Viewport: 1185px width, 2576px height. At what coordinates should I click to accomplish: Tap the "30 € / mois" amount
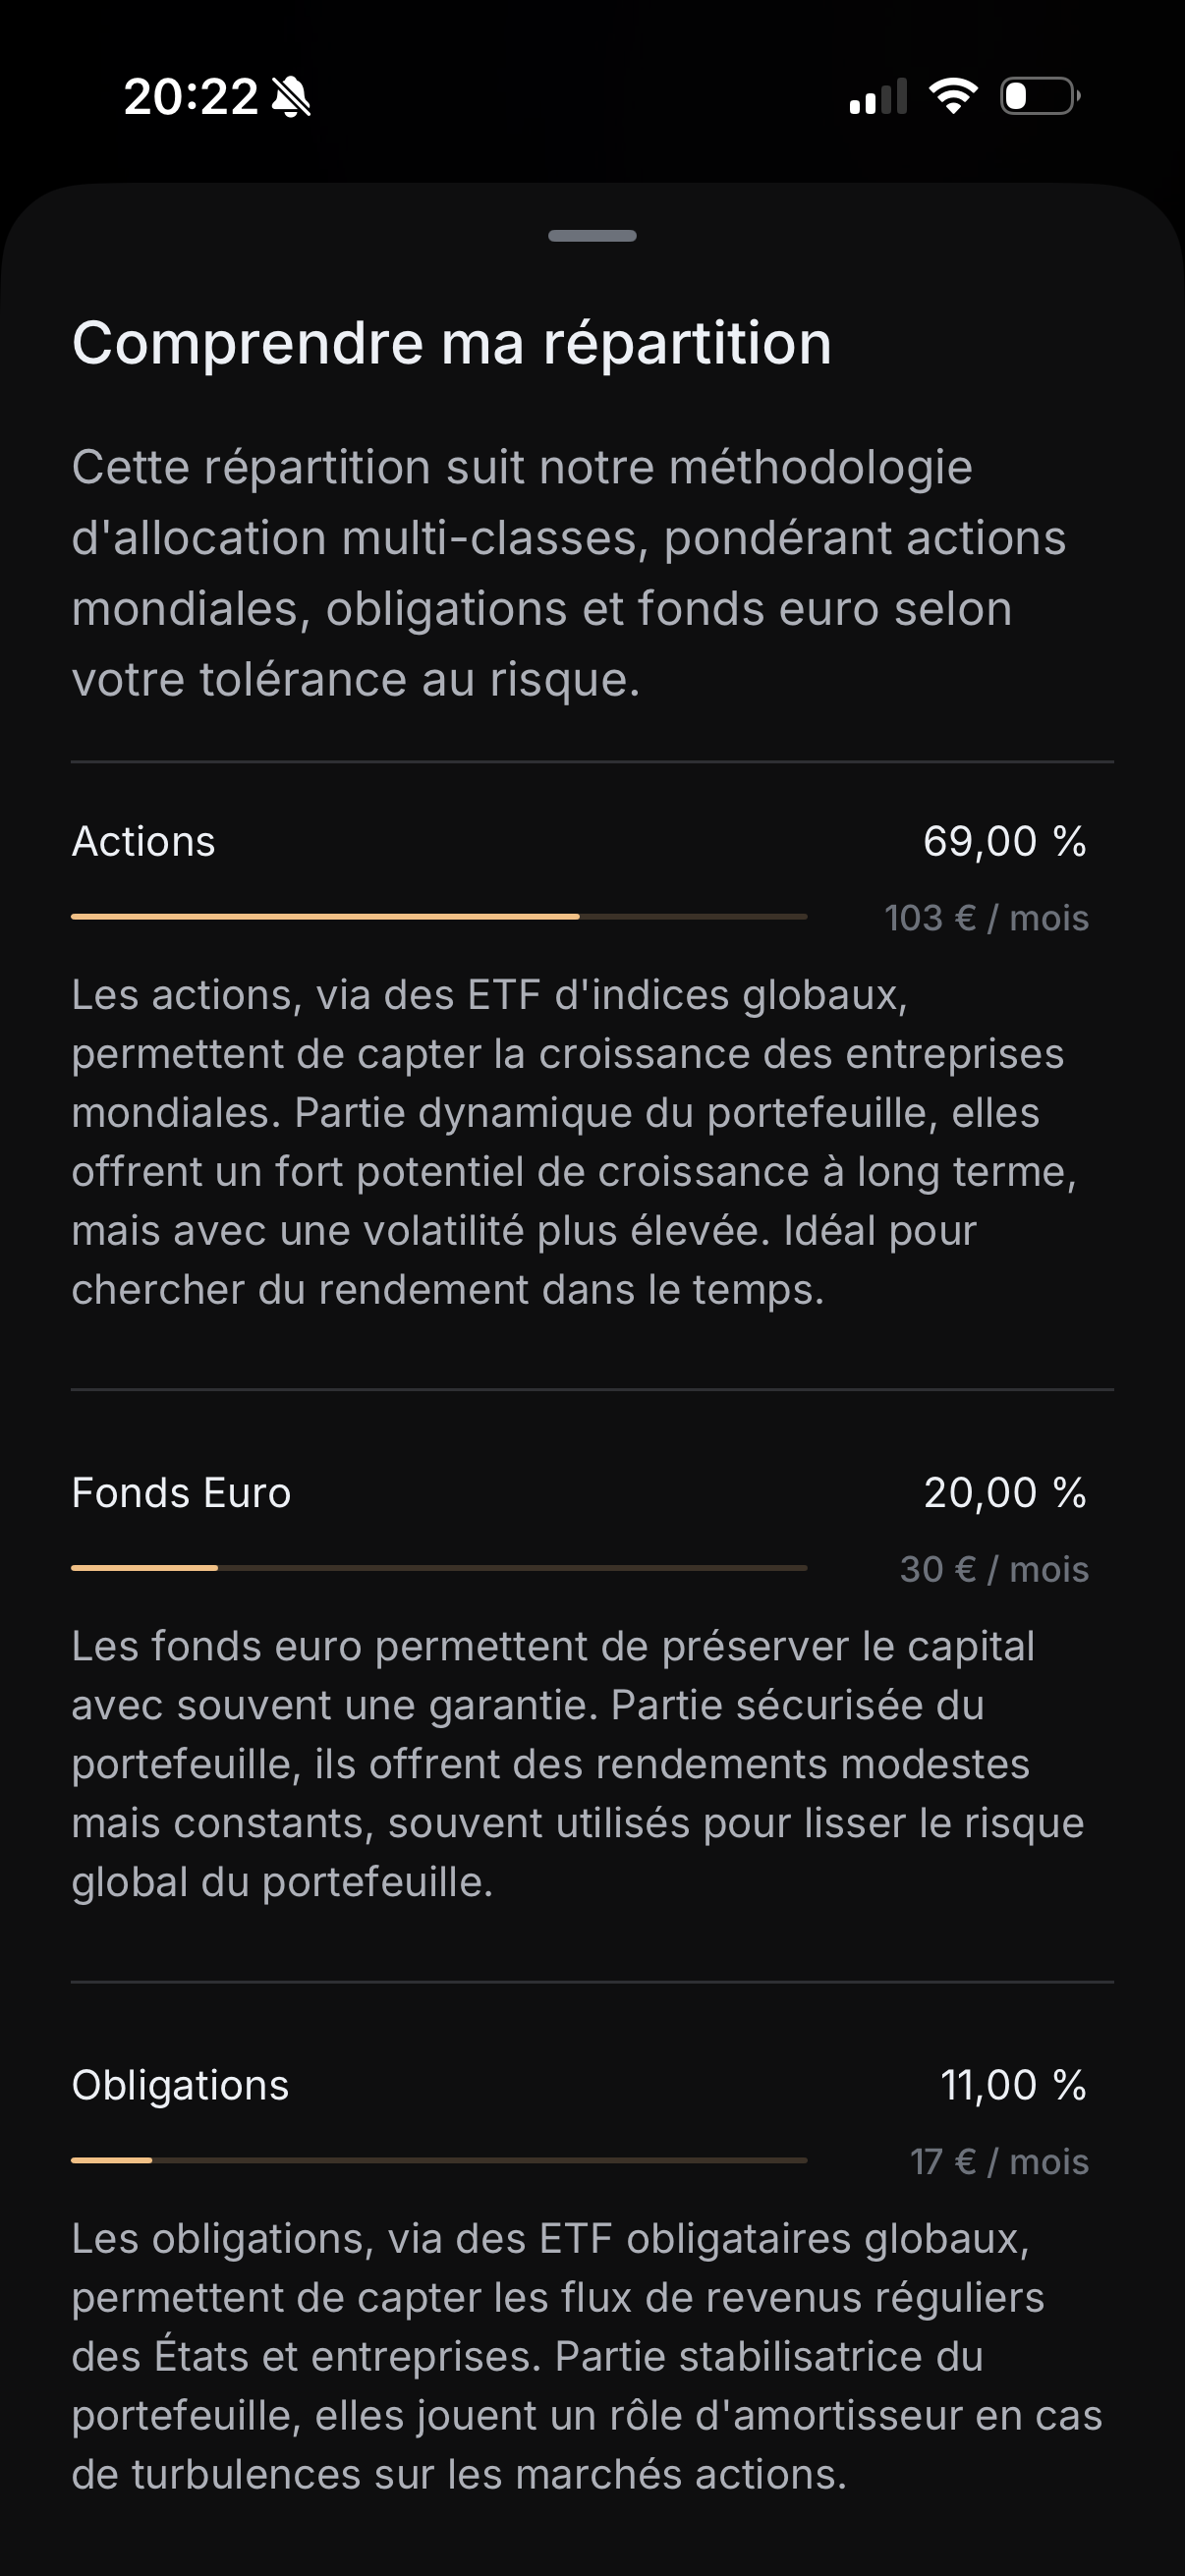(x=994, y=1569)
